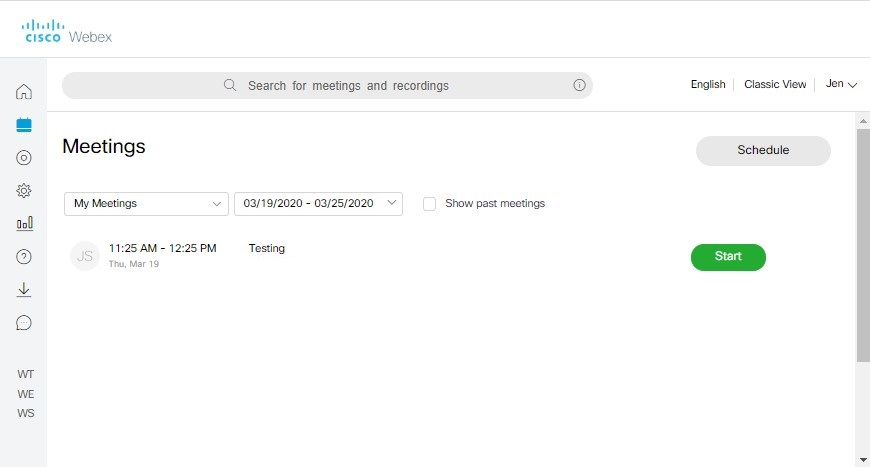Open Support help icon in sidebar
Screen dimensions: 870x467
tap(24, 256)
